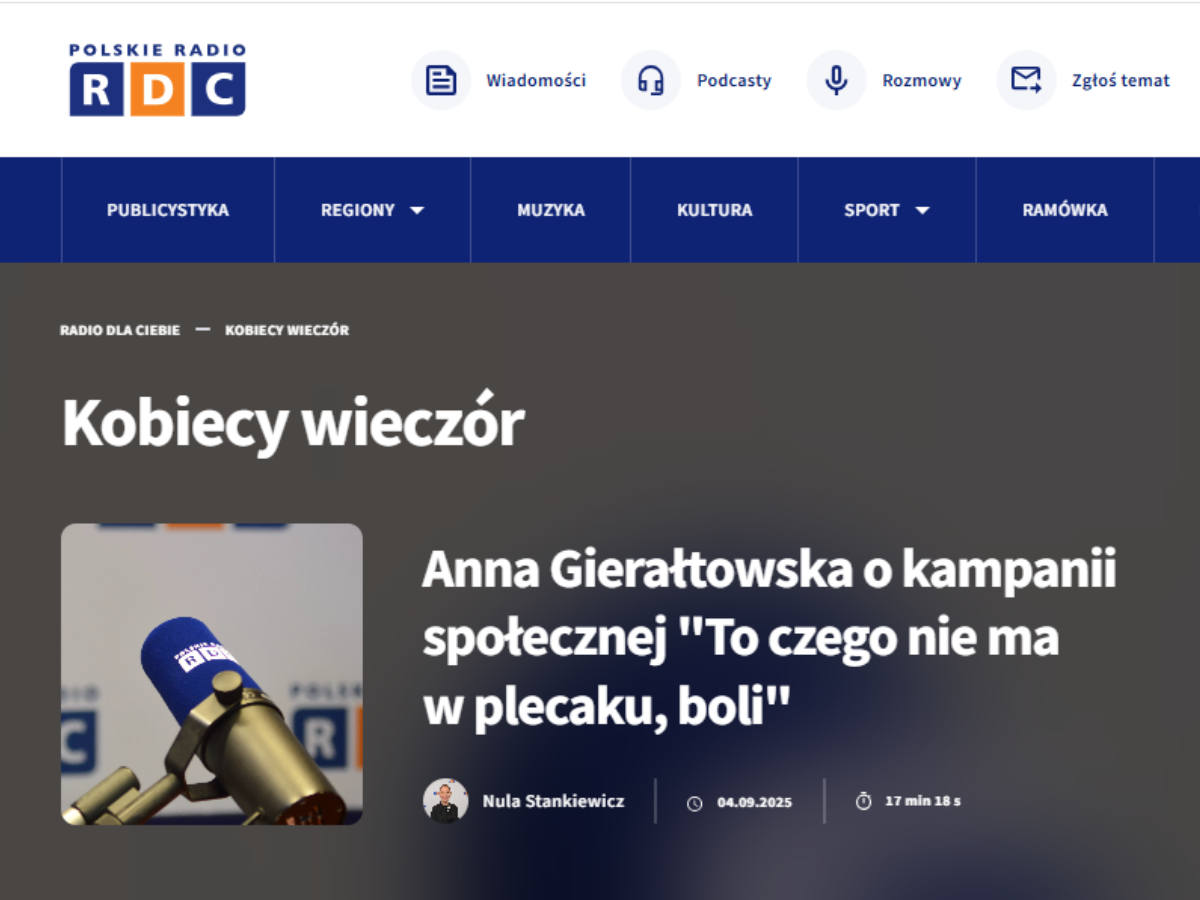1200x900 pixels.
Task: Open the Wiadomości document icon
Action: pyautogui.click(x=441, y=80)
